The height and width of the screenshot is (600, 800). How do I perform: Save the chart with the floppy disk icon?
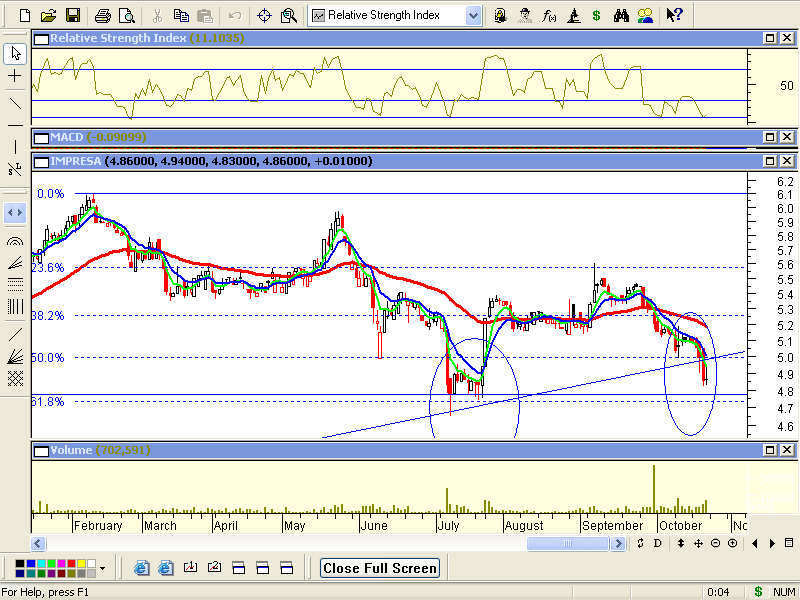coord(73,16)
